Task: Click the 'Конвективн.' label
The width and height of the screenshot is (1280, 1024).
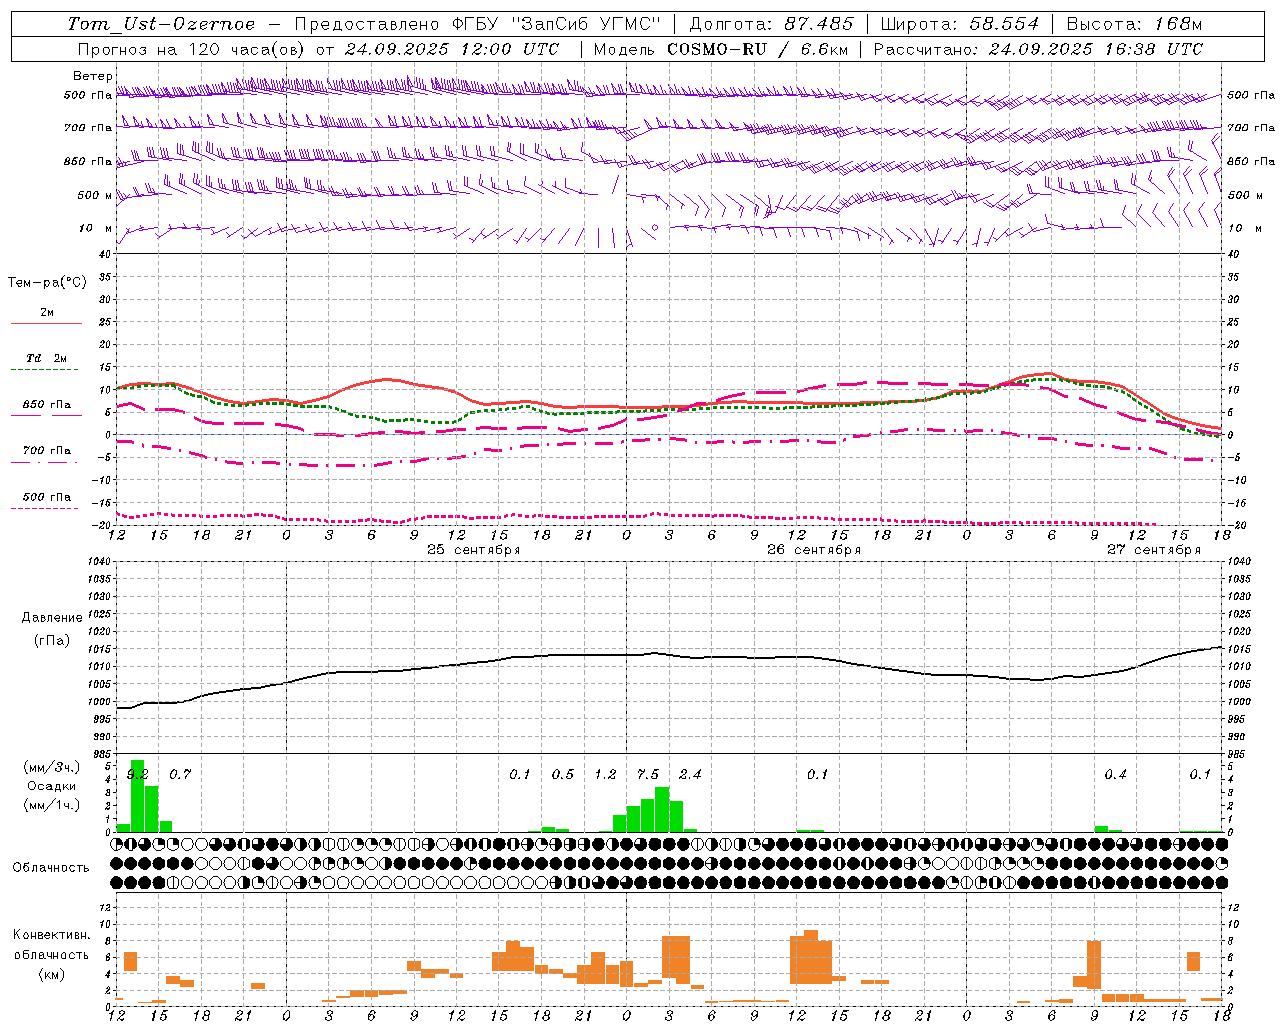Action: pyautogui.click(x=52, y=935)
